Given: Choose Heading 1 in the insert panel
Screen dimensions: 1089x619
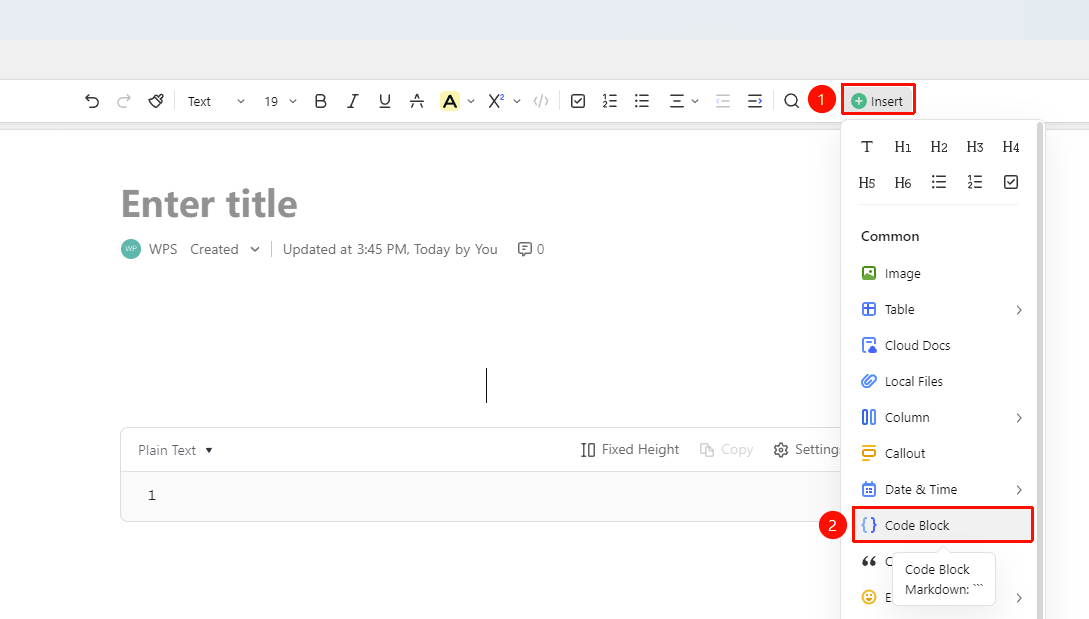Looking at the screenshot, I should tap(903, 147).
